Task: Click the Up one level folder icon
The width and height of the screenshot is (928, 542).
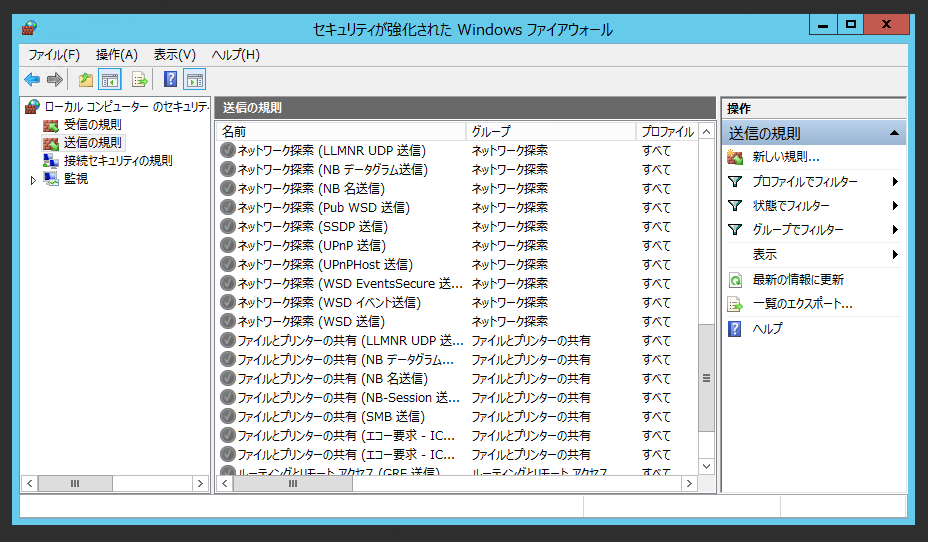Action: pos(86,79)
